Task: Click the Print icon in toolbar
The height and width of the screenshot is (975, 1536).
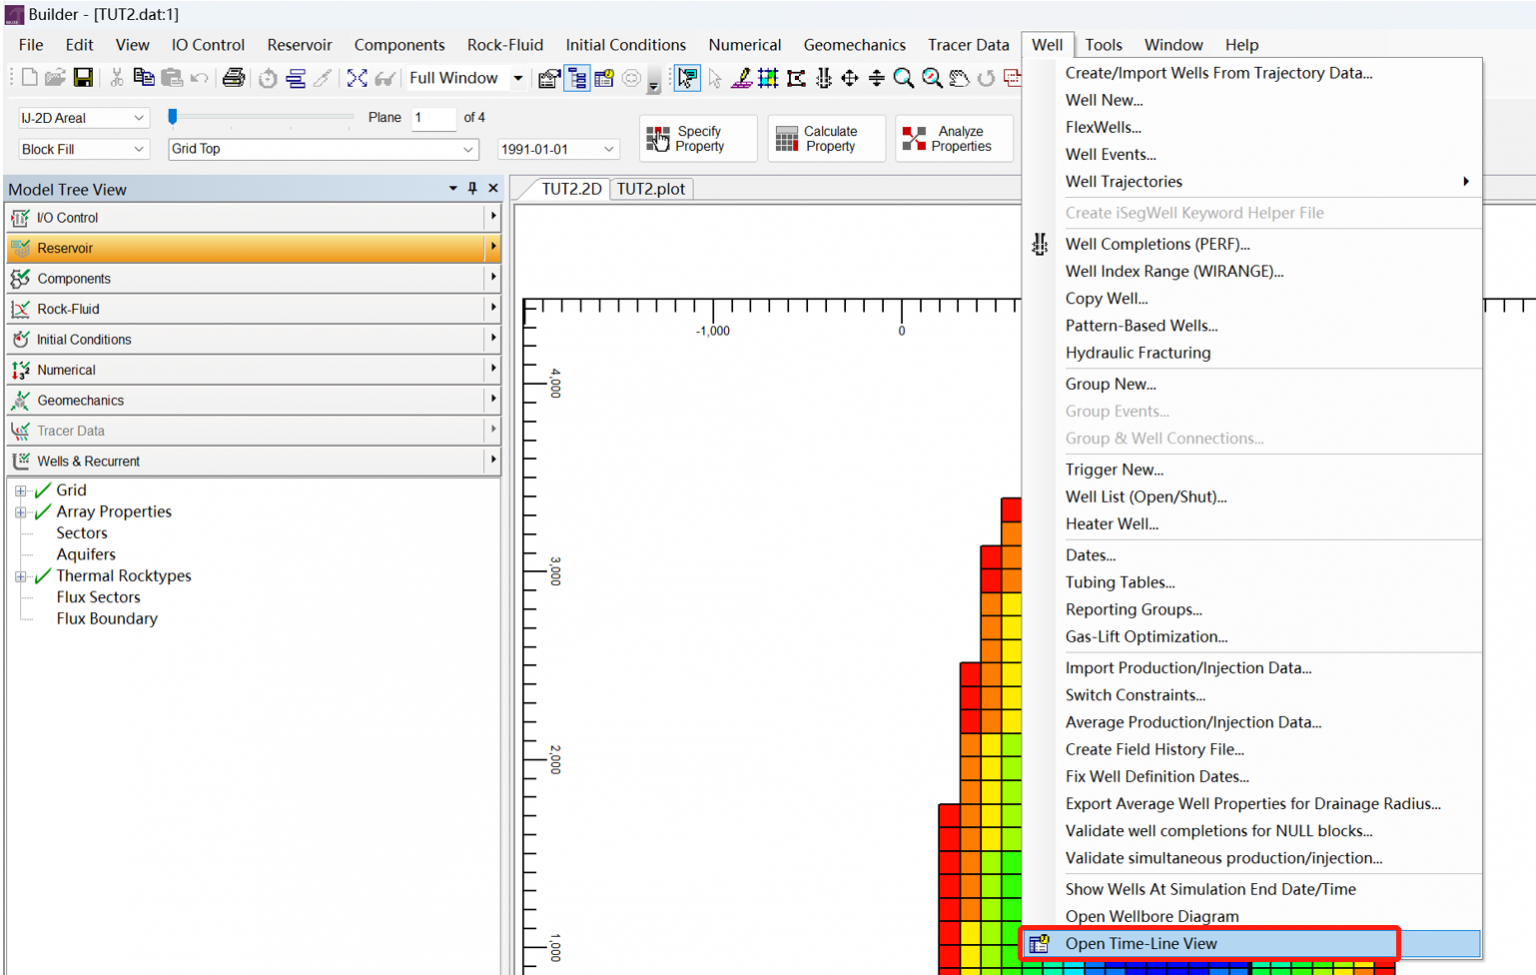Action: coord(233,78)
